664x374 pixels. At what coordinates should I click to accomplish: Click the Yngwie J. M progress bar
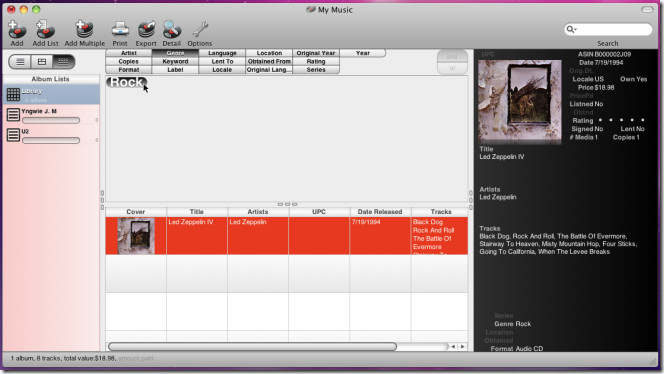click(51, 120)
